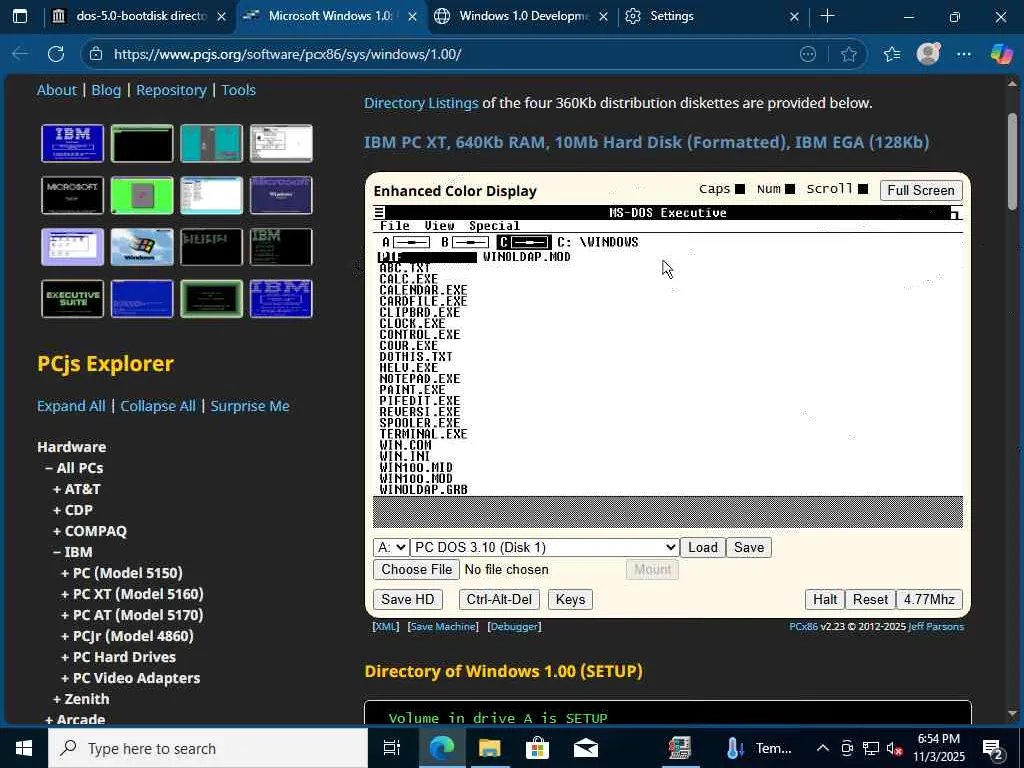Open notification center icon
This screenshot has width=1024, height=768.
pyautogui.click(x=993, y=749)
